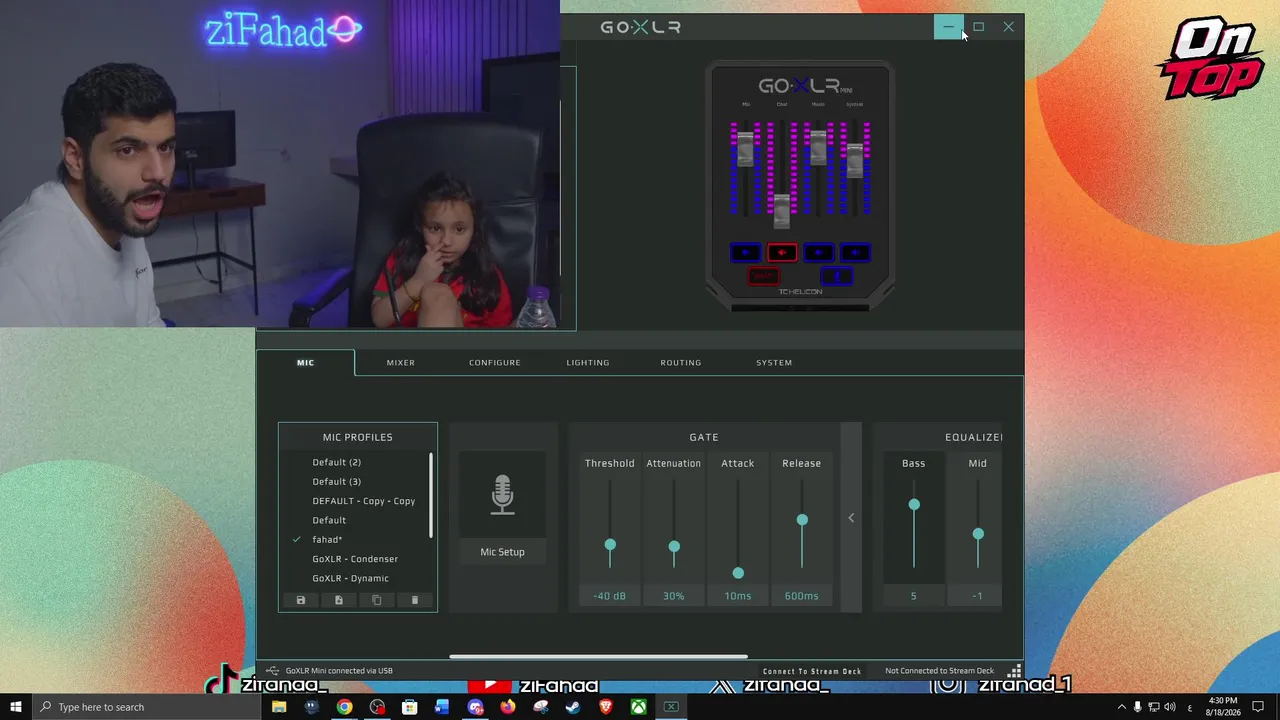This screenshot has height=720, width=1280.
Task: Switch to the ROUTING tab
Action: point(681,362)
